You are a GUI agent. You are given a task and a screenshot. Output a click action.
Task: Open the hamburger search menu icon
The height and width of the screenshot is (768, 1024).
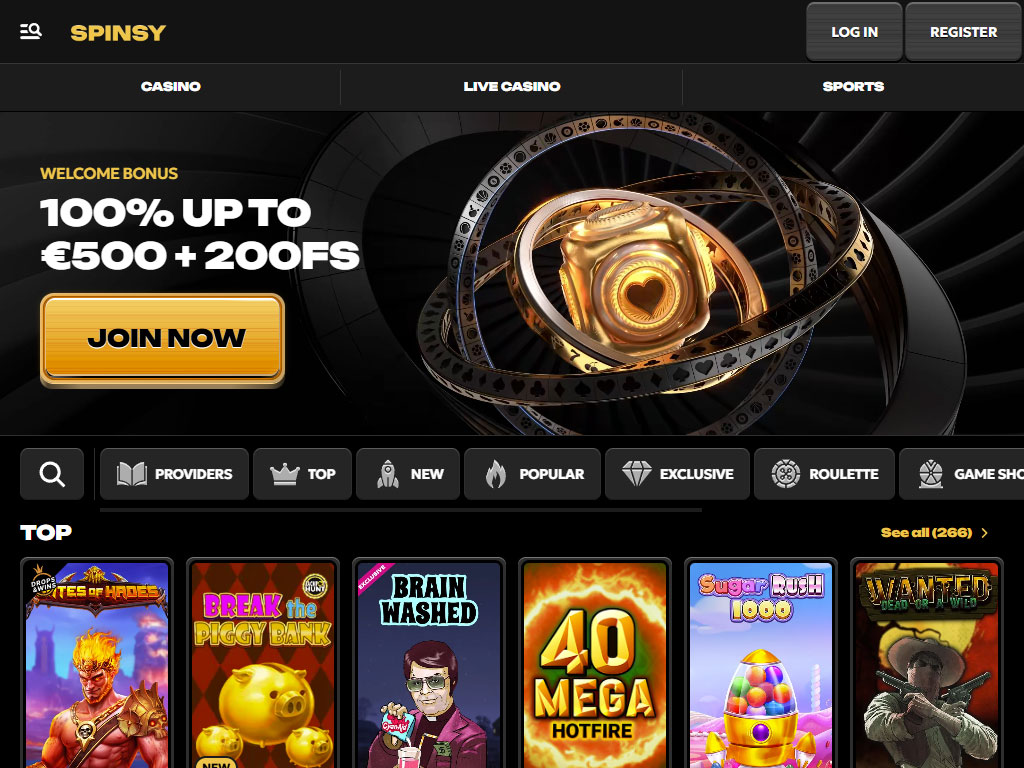31,31
